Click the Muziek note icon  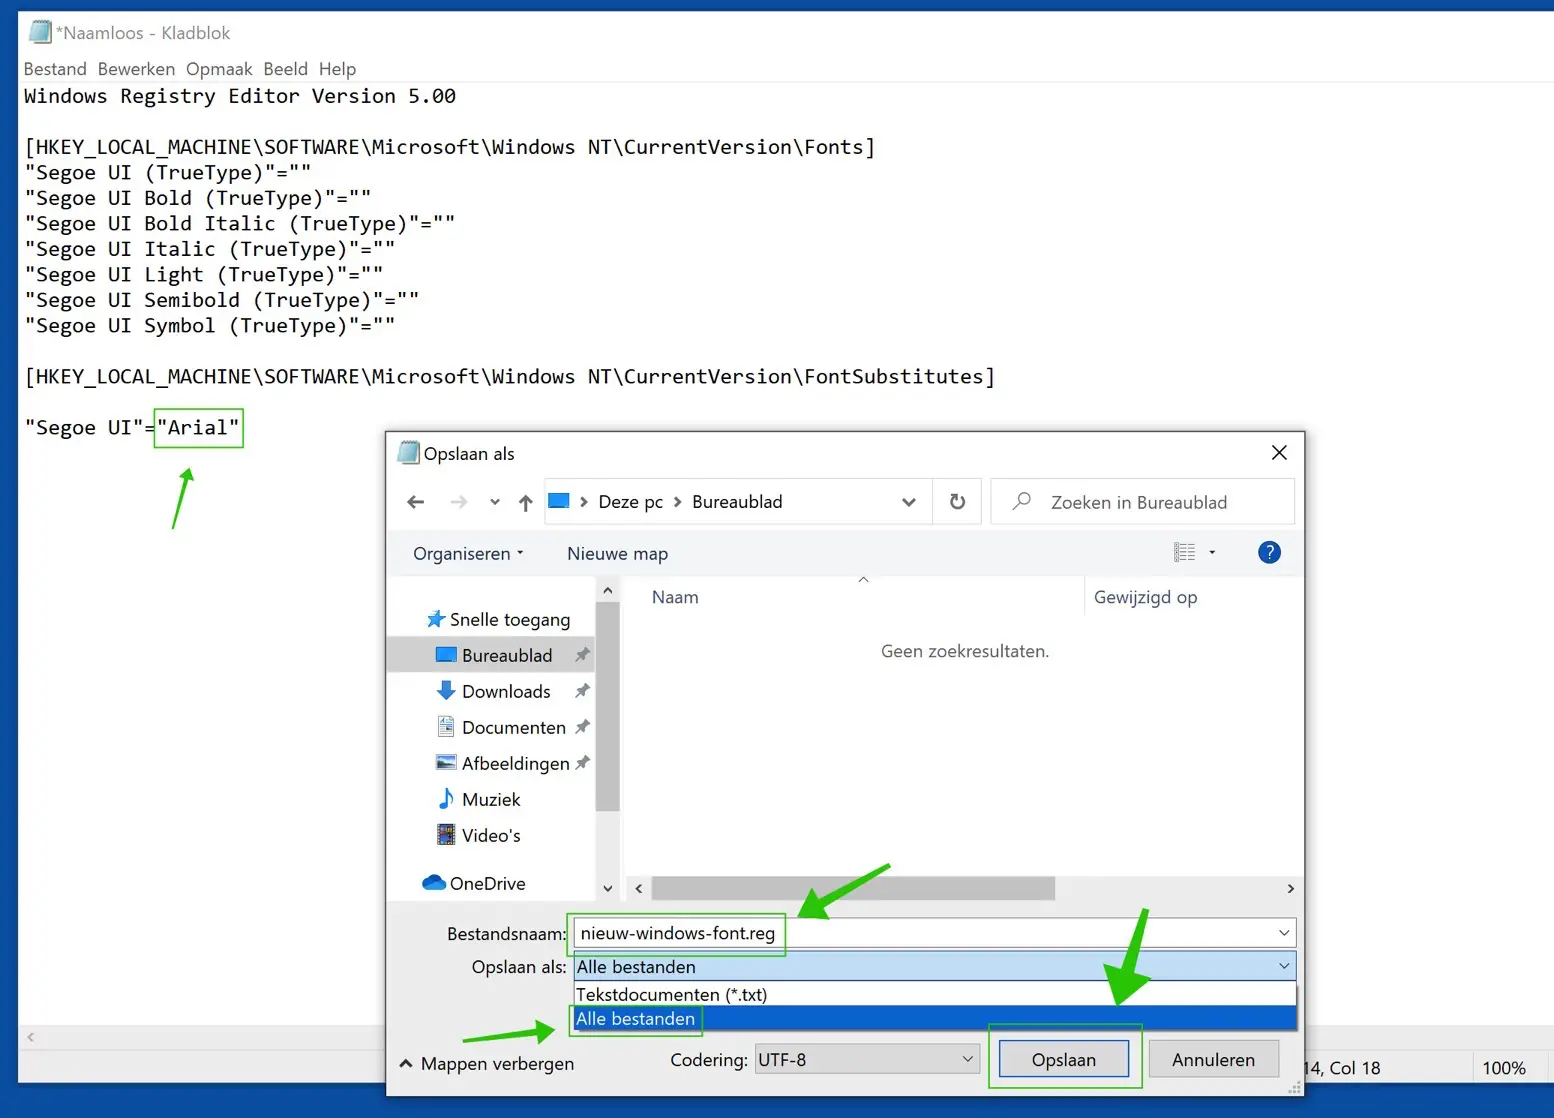tap(446, 798)
